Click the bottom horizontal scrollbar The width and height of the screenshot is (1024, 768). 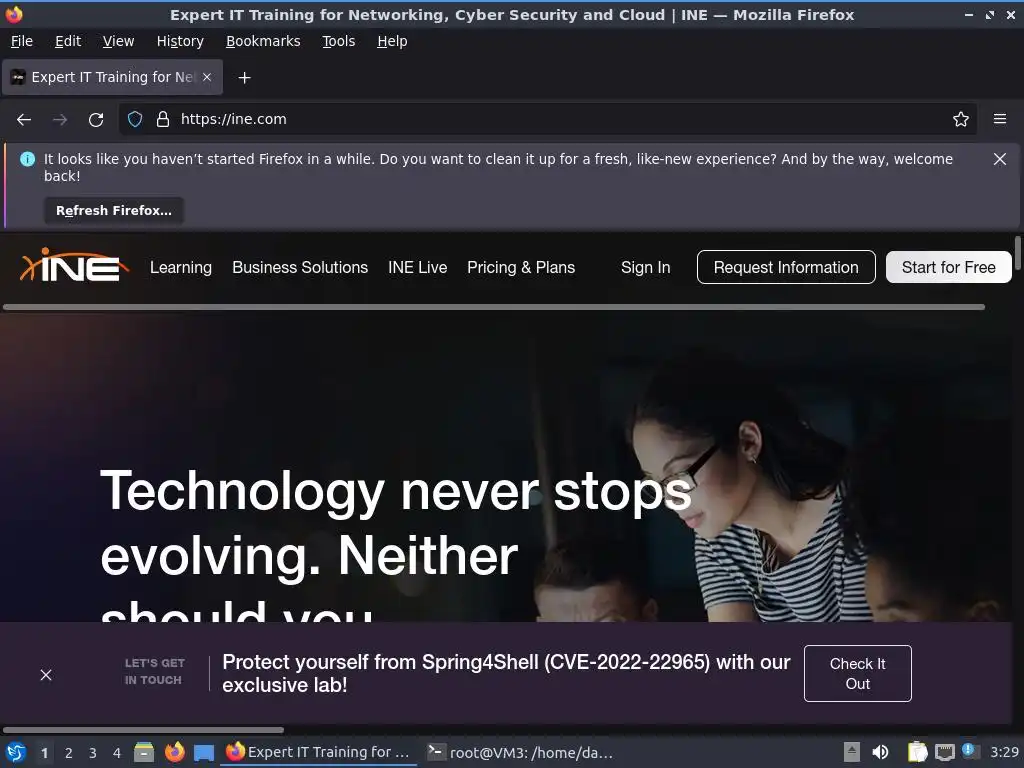click(x=143, y=730)
